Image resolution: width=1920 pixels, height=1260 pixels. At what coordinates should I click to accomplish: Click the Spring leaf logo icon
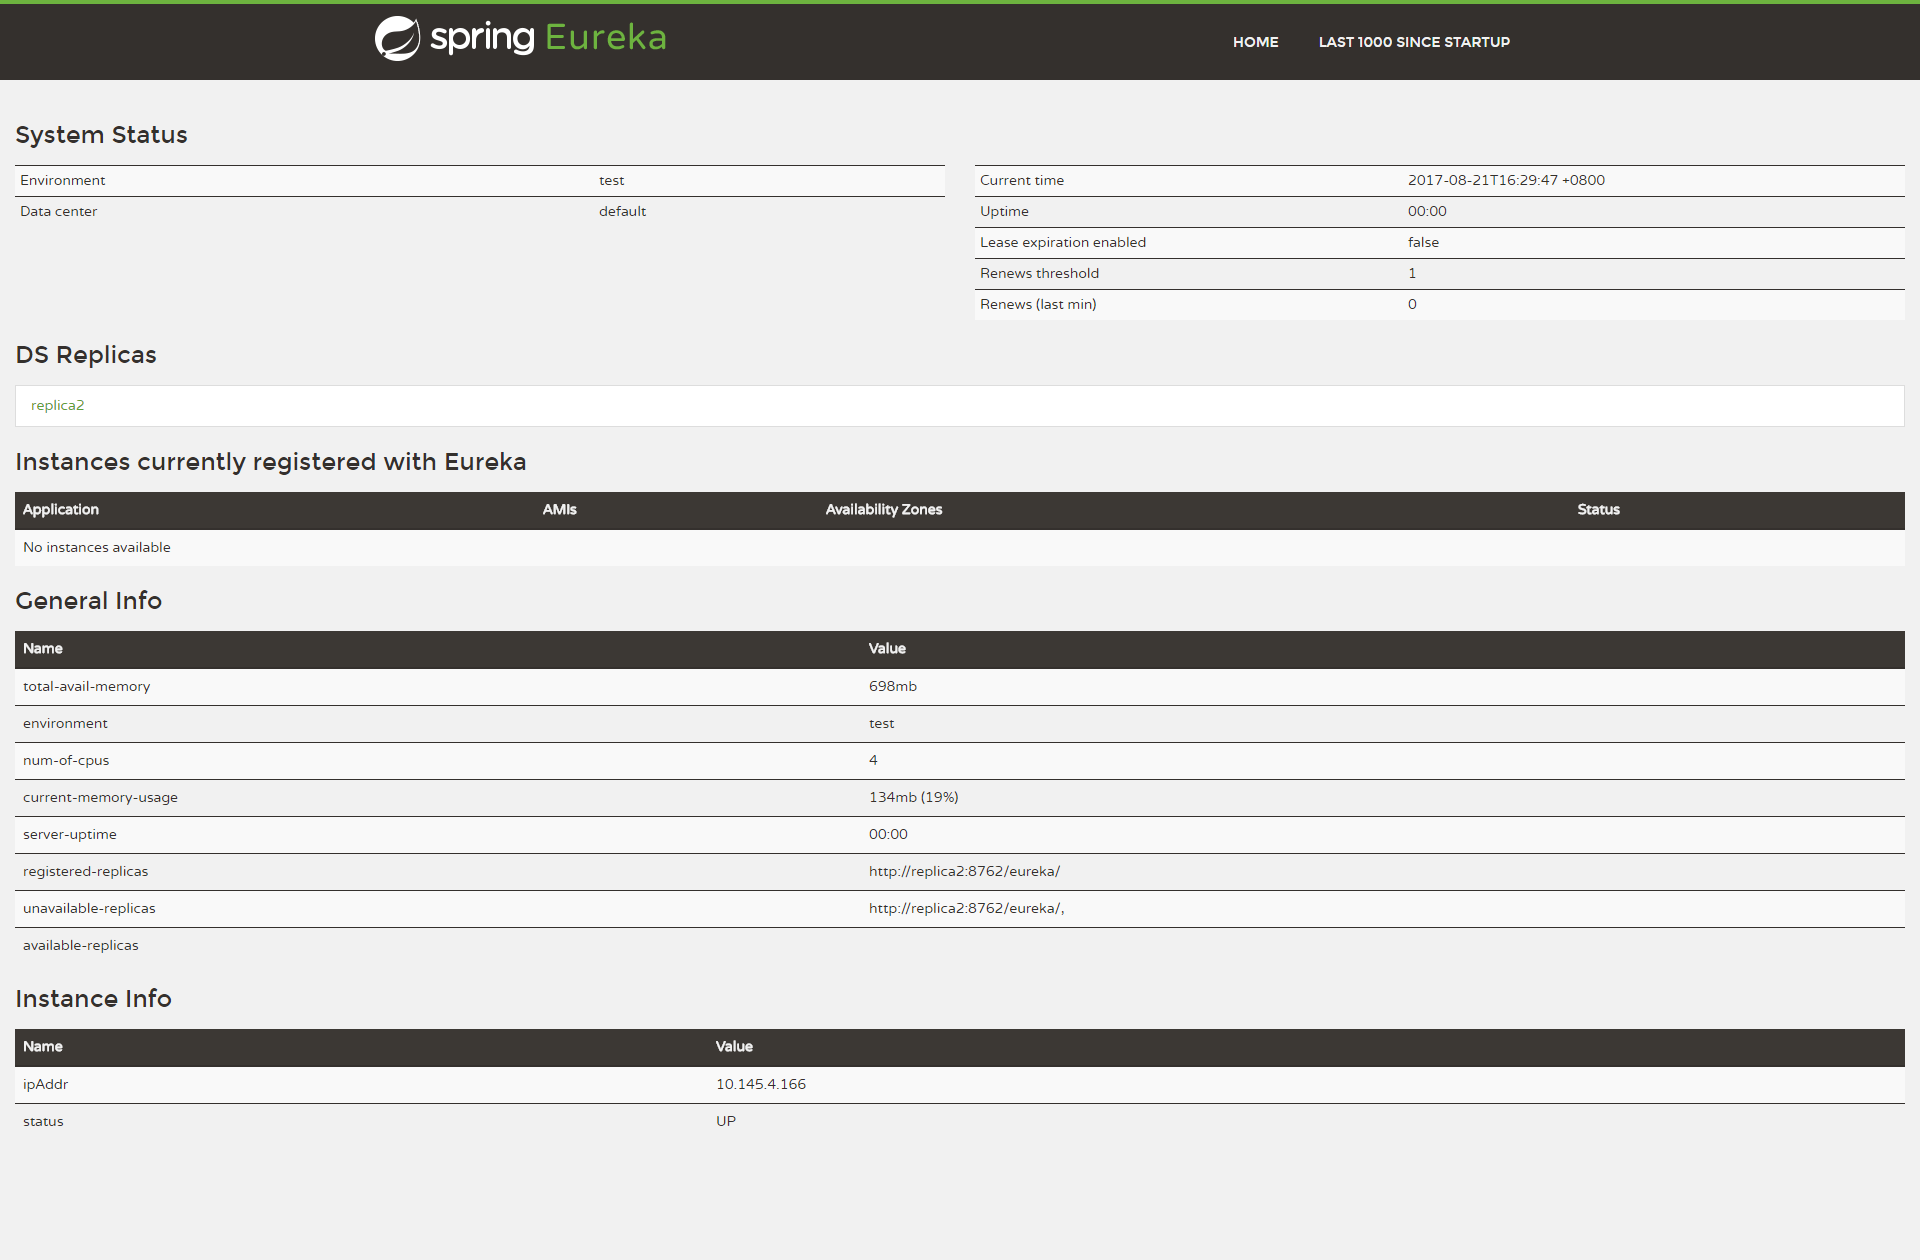397,39
